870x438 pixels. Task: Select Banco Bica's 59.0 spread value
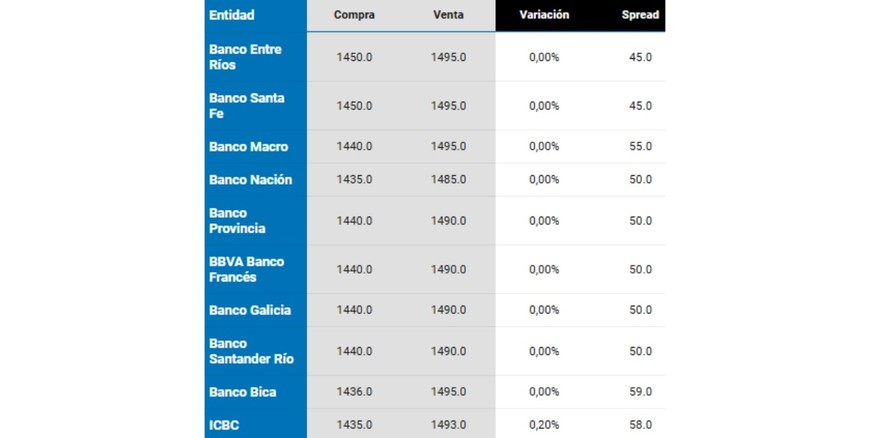click(640, 392)
